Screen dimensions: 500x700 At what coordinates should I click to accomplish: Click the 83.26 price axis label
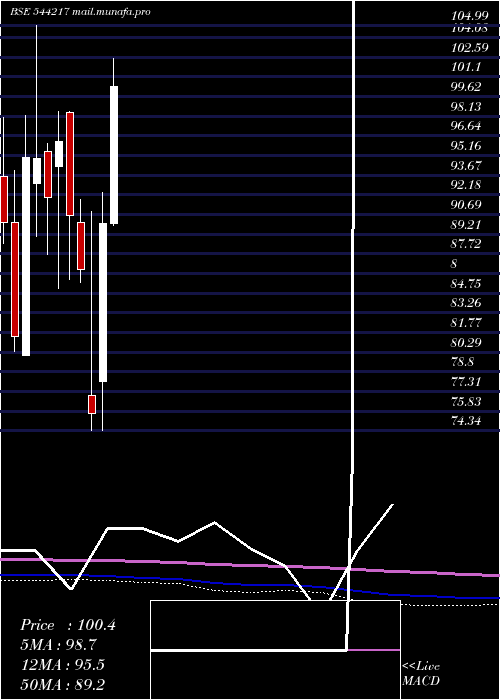pyautogui.click(x=466, y=303)
